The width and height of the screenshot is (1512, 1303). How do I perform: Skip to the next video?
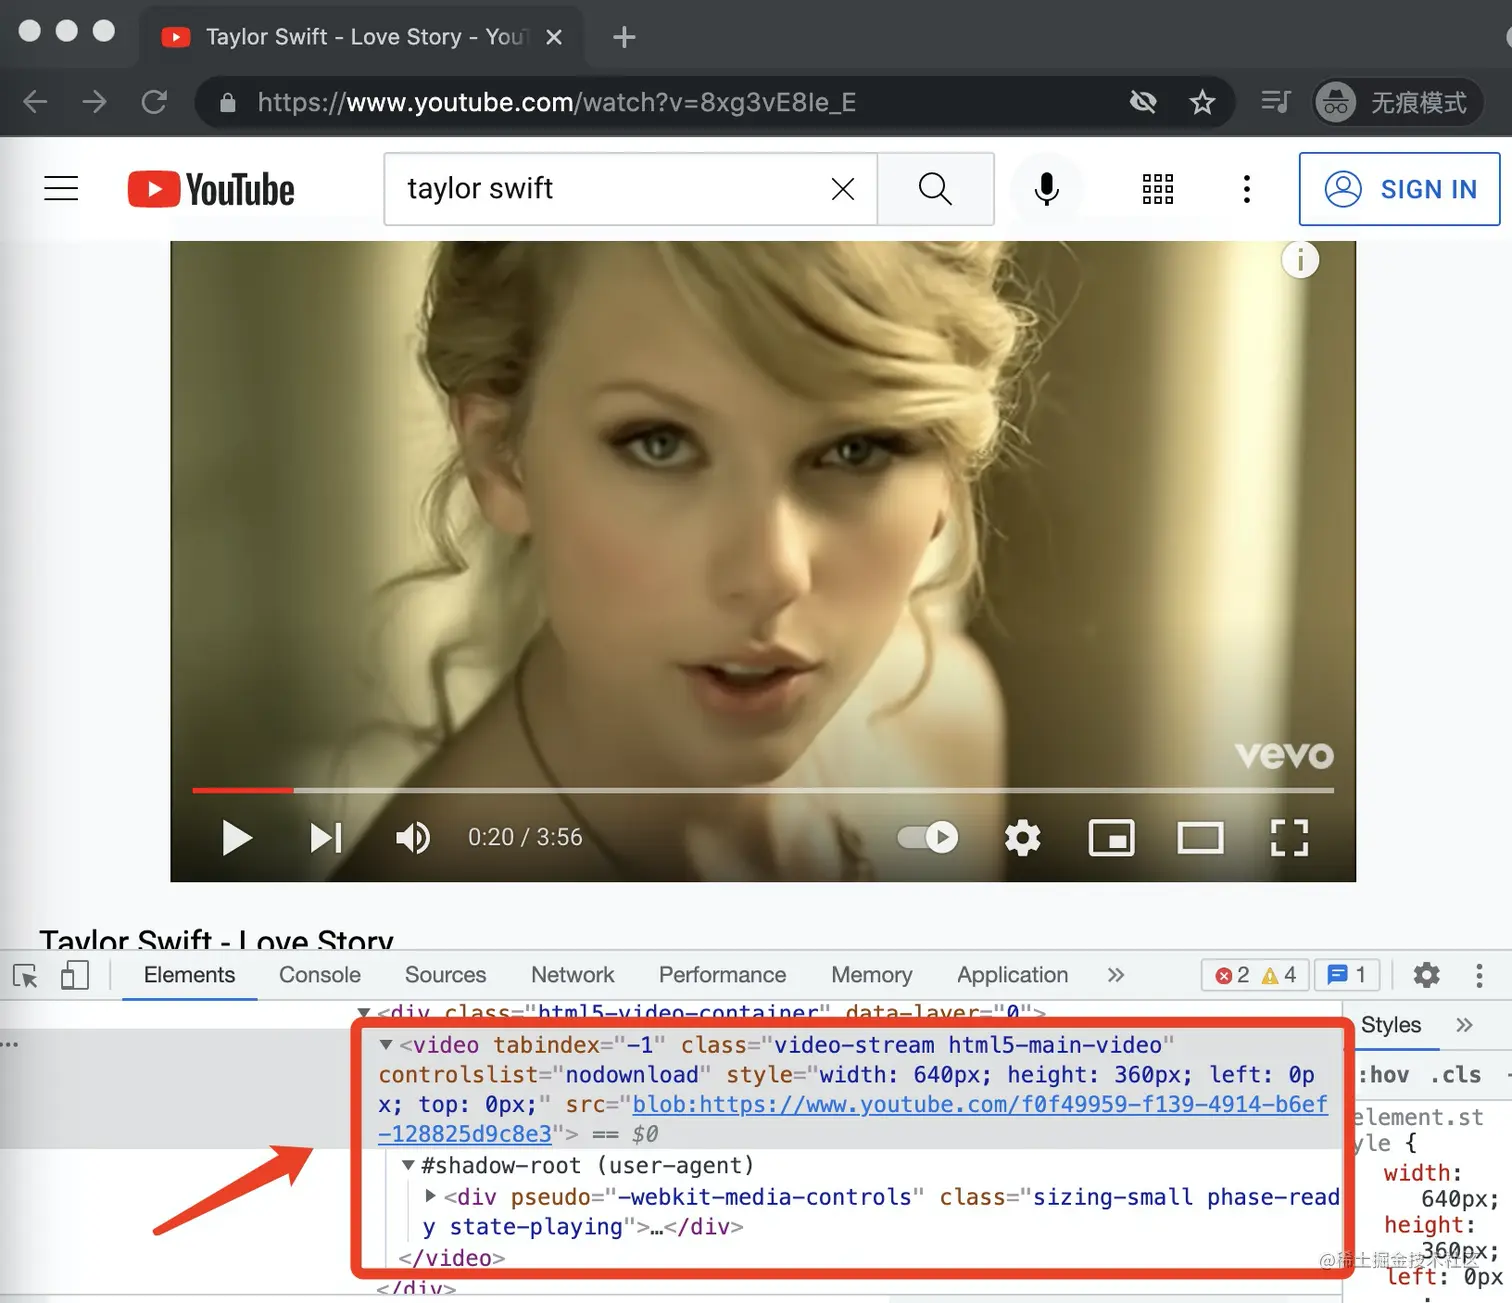pos(326,838)
